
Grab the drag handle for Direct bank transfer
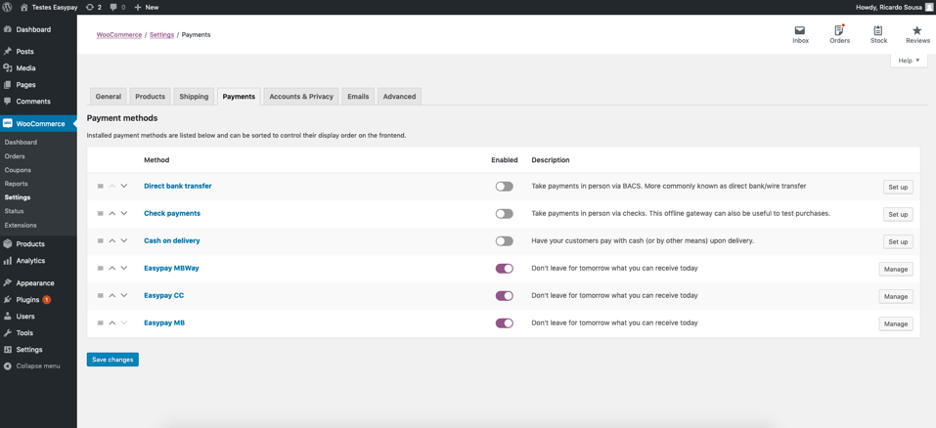point(100,186)
